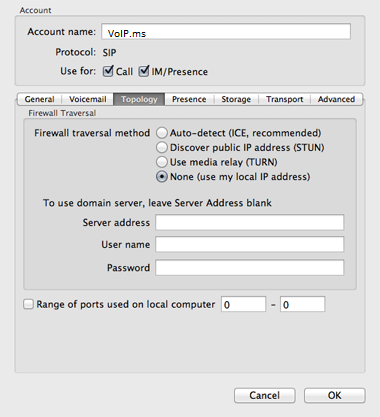
Task: Click into the Server address field
Action: coord(250,222)
